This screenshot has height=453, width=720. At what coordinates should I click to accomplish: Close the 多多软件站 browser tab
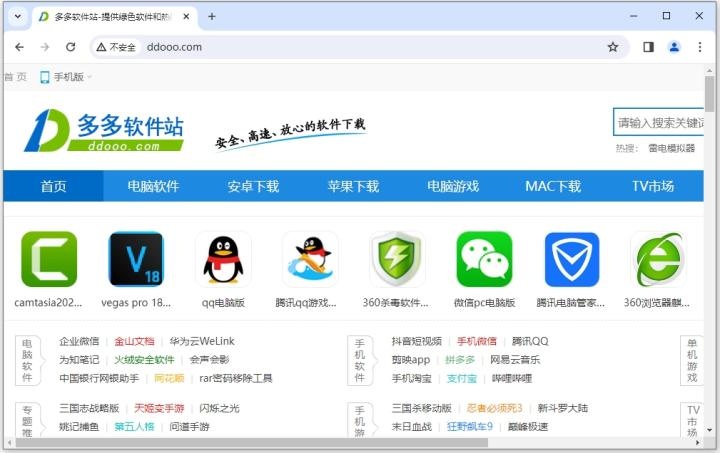186,17
